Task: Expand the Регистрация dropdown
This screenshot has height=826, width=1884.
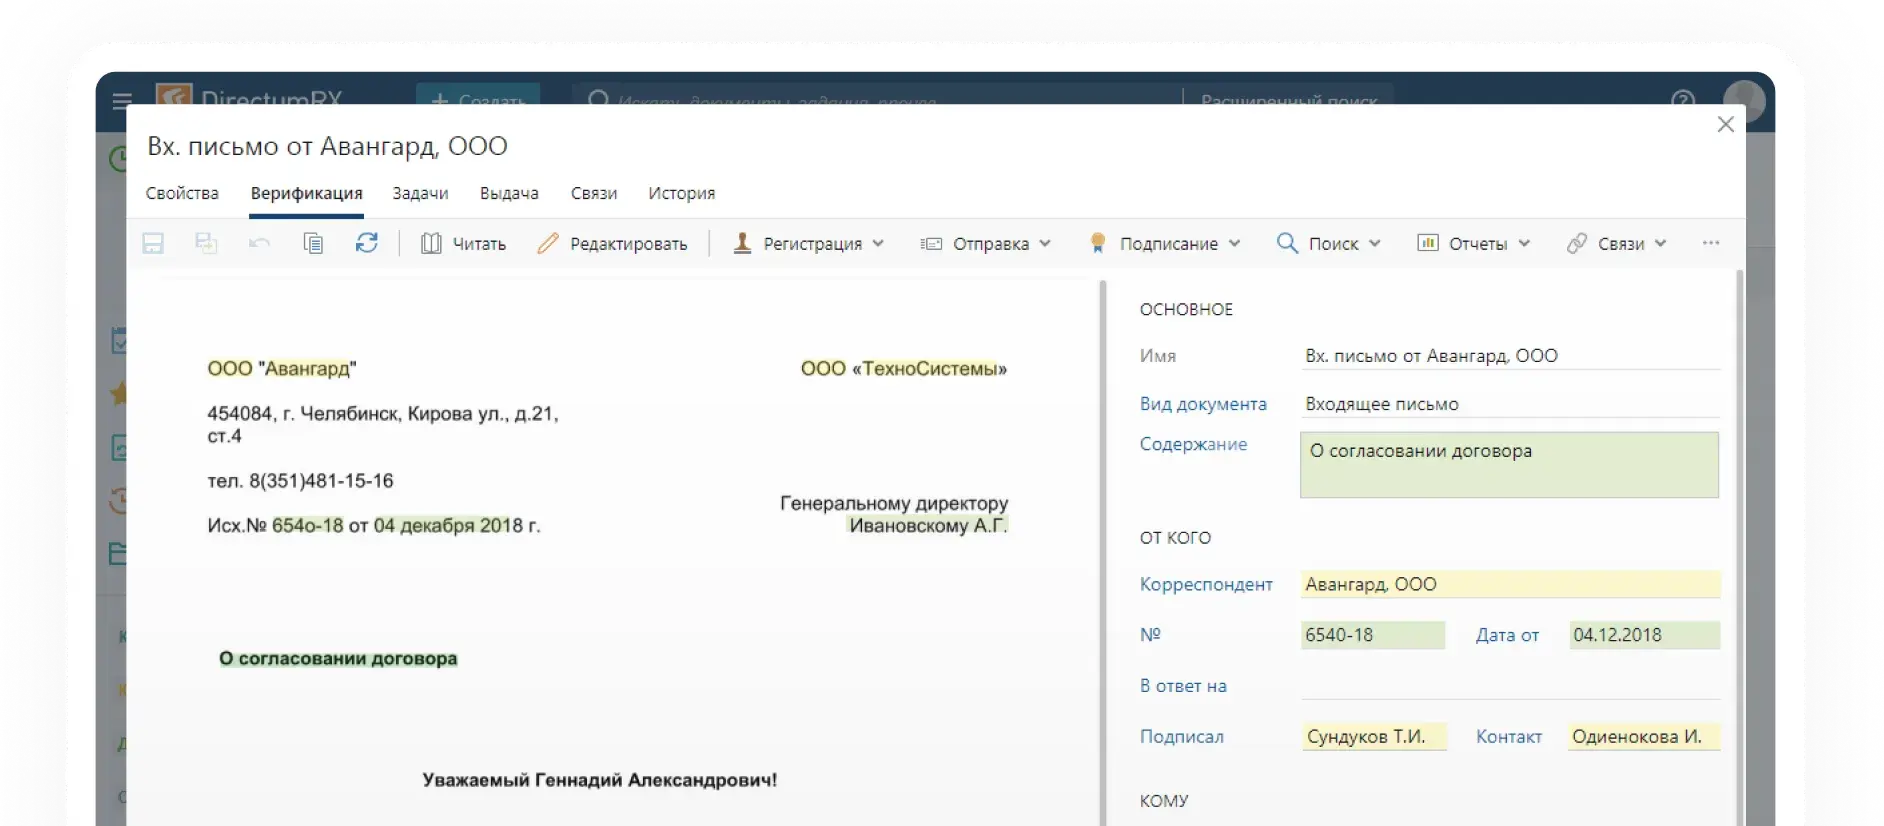Action: click(878, 243)
